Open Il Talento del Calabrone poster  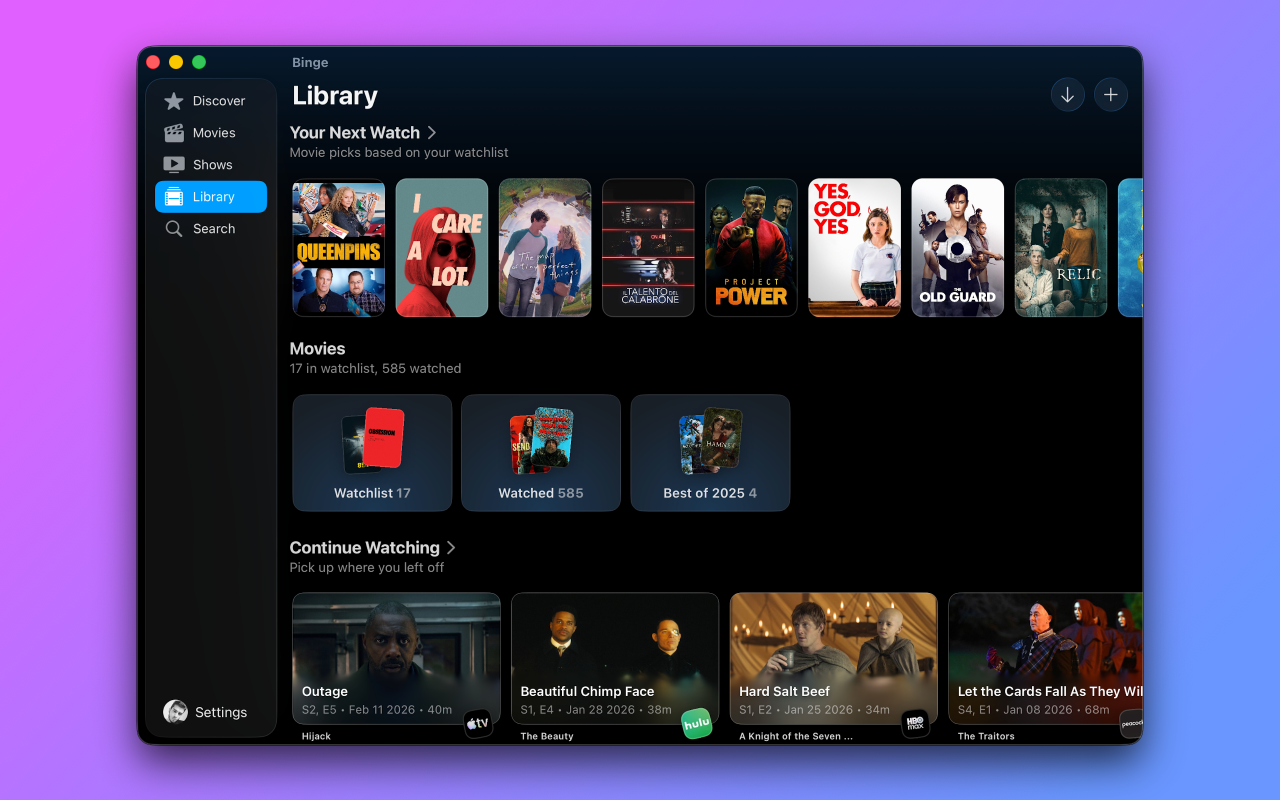(648, 248)
